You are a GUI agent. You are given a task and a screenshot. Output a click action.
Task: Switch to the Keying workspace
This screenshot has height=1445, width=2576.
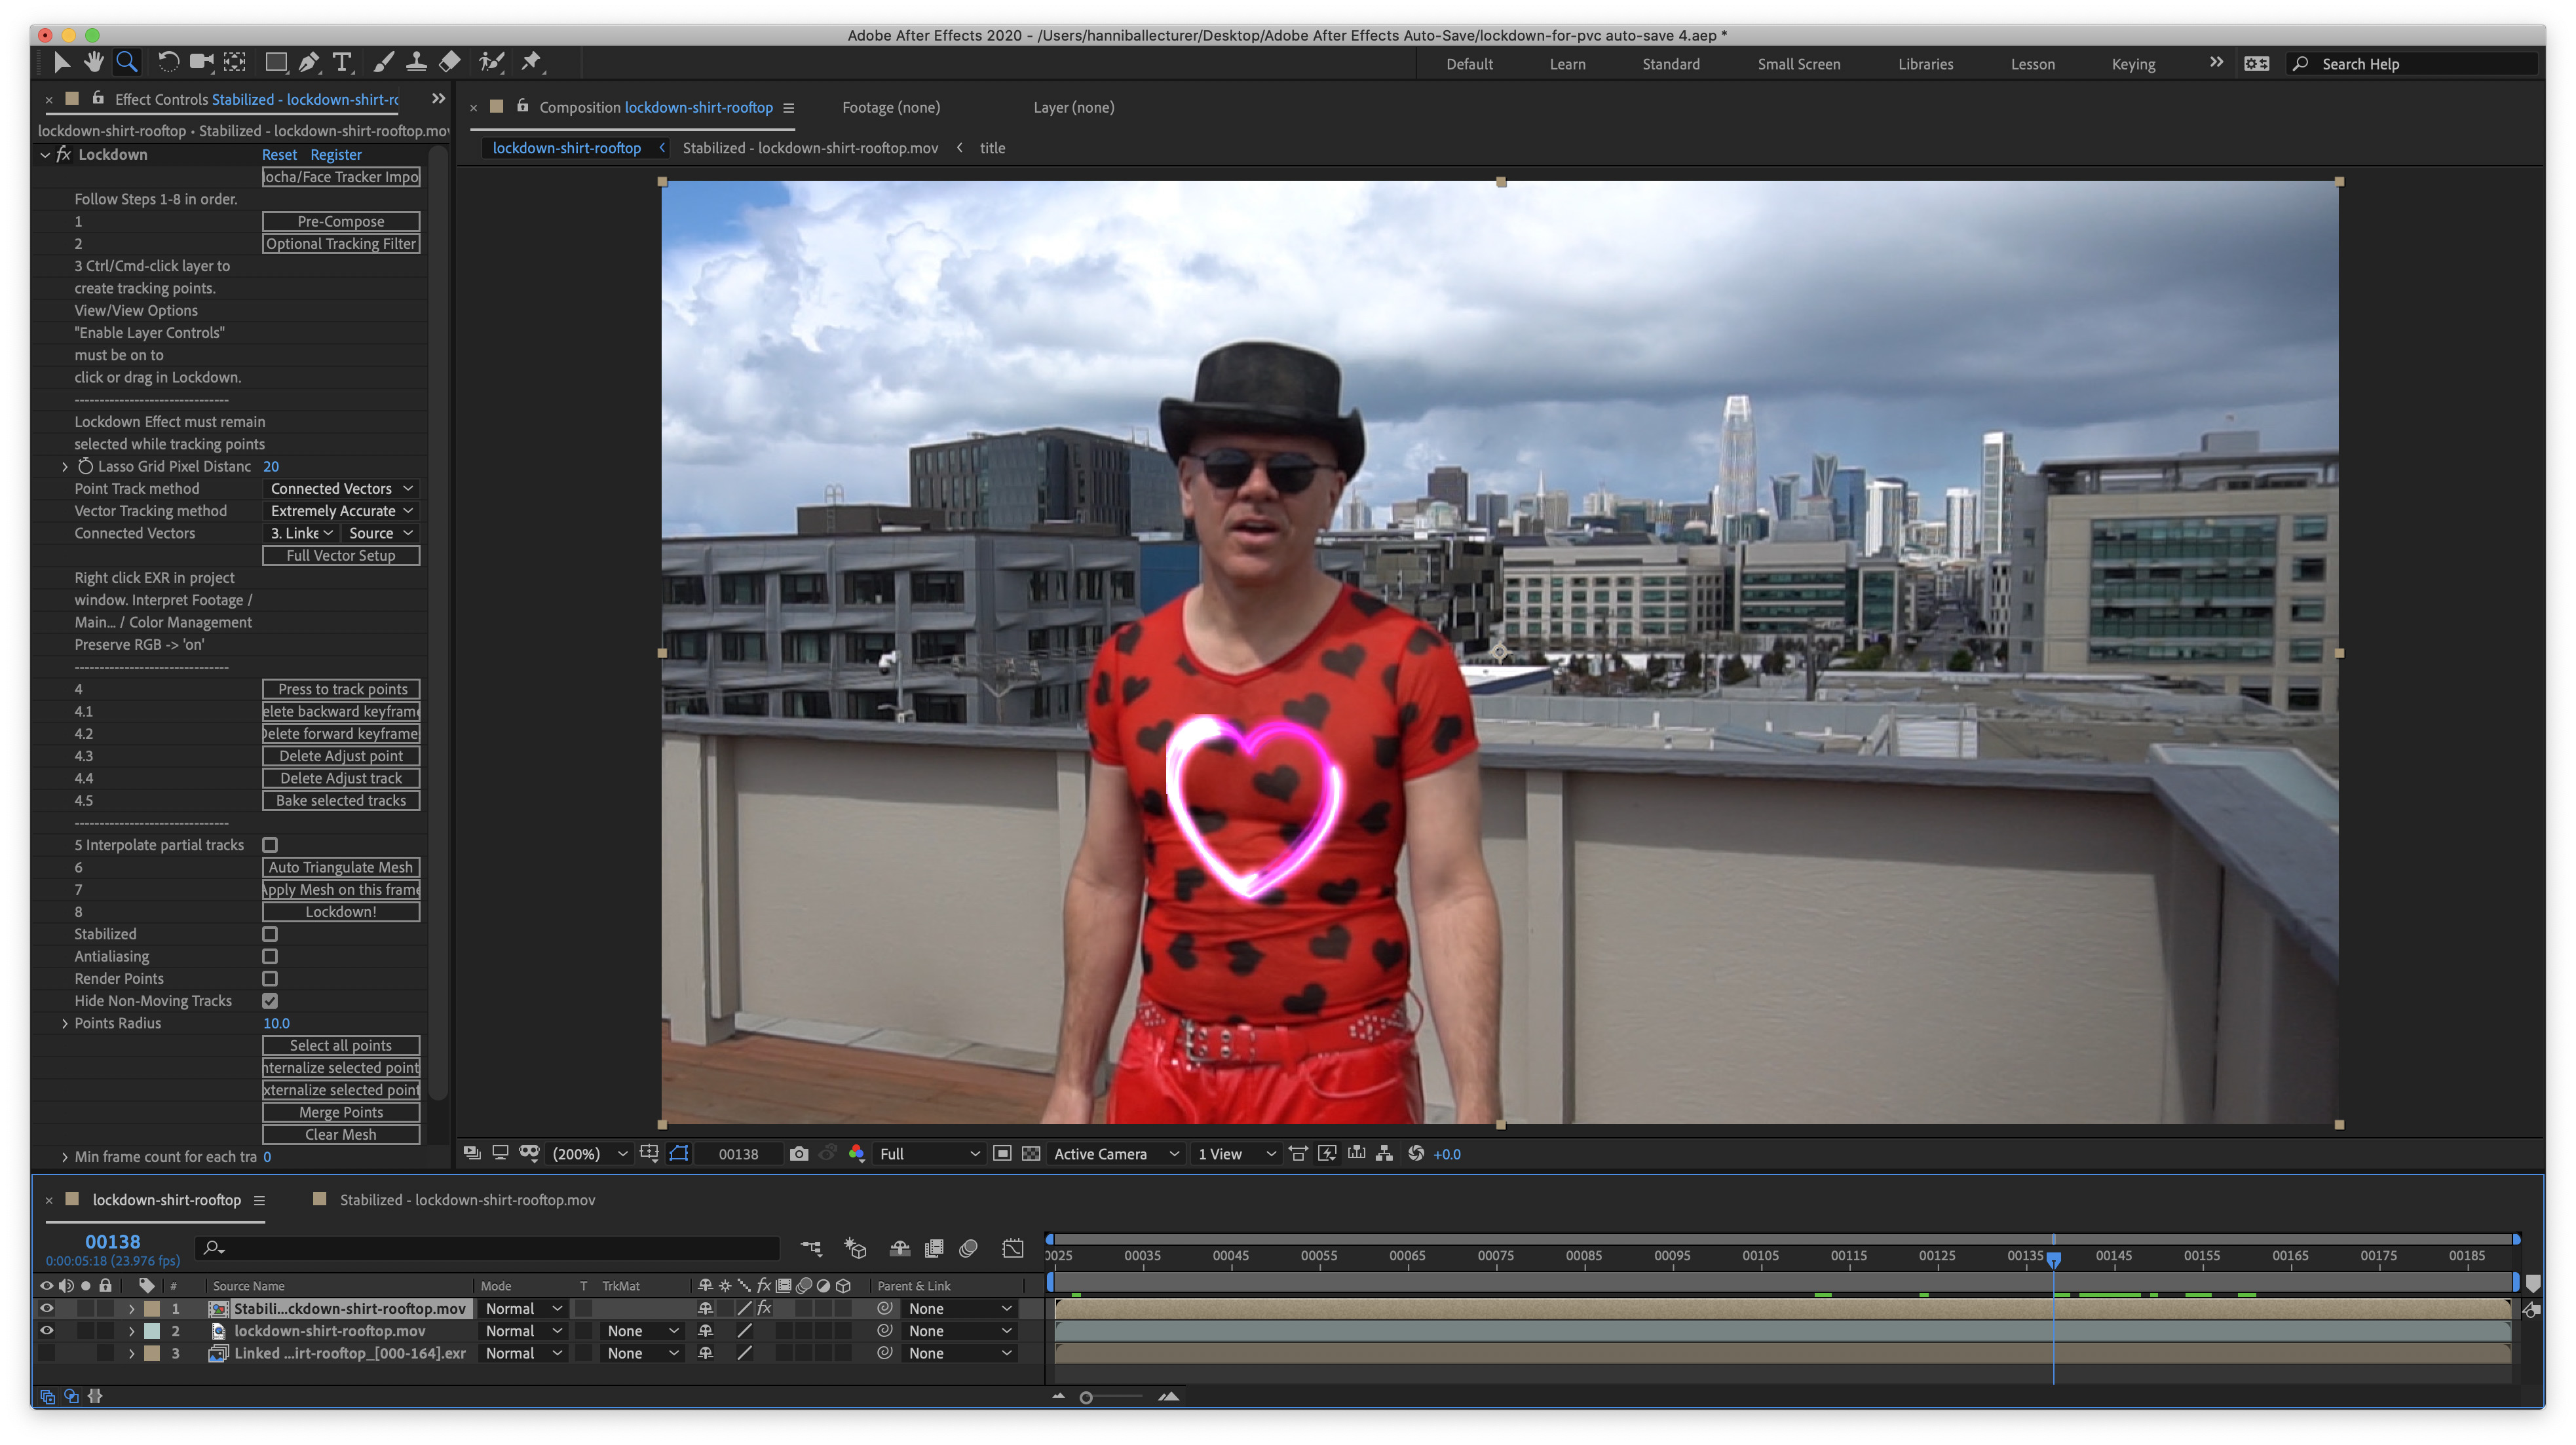(2133, 64)
